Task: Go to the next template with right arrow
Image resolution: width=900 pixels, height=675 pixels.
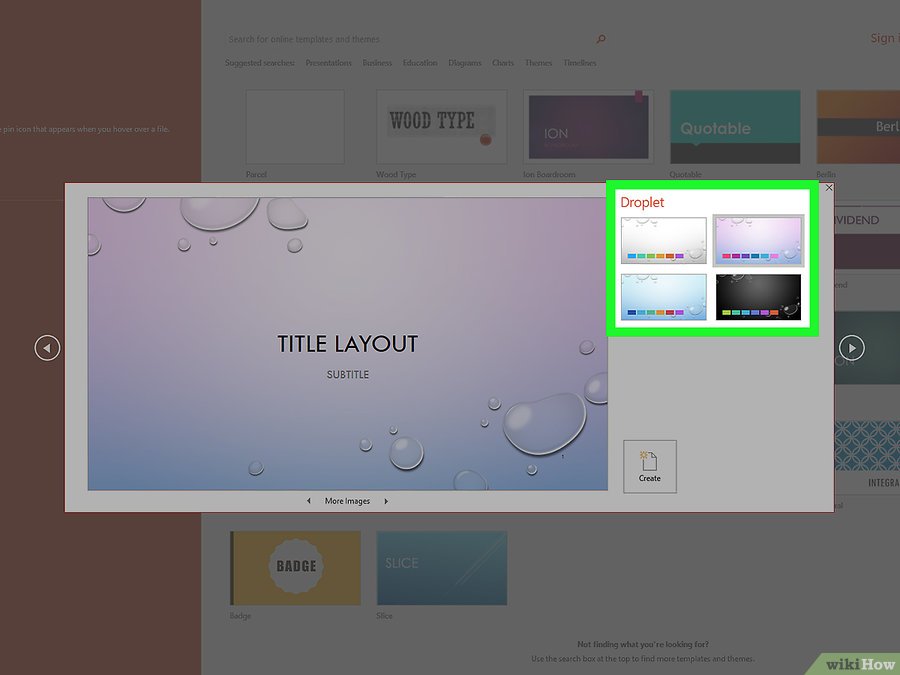Action: click(x=851, y=348)
